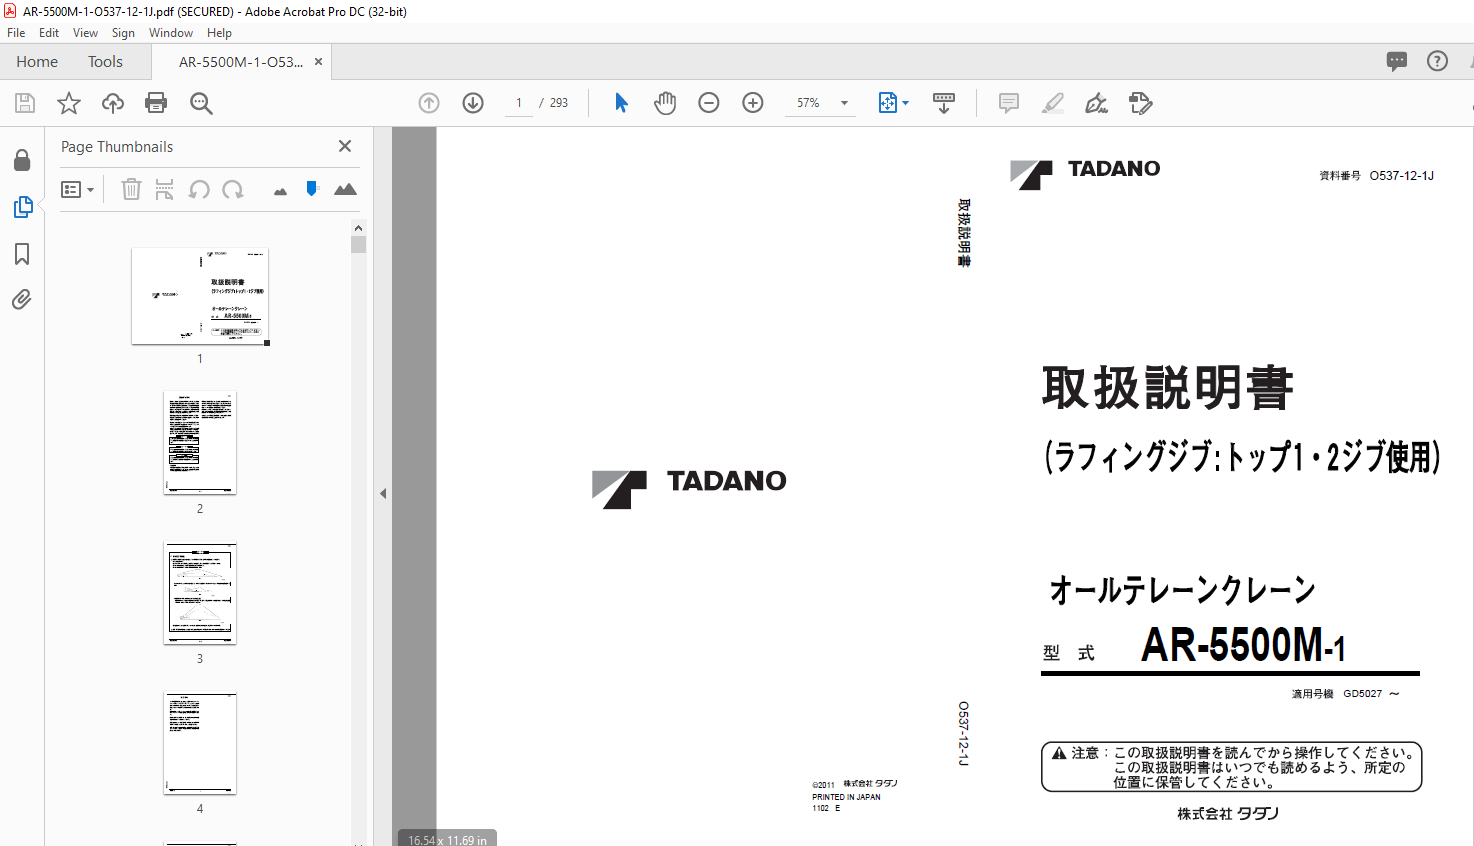Click the Save file icon
Viewport: 1474px width, 846px height.
point(25,103)
